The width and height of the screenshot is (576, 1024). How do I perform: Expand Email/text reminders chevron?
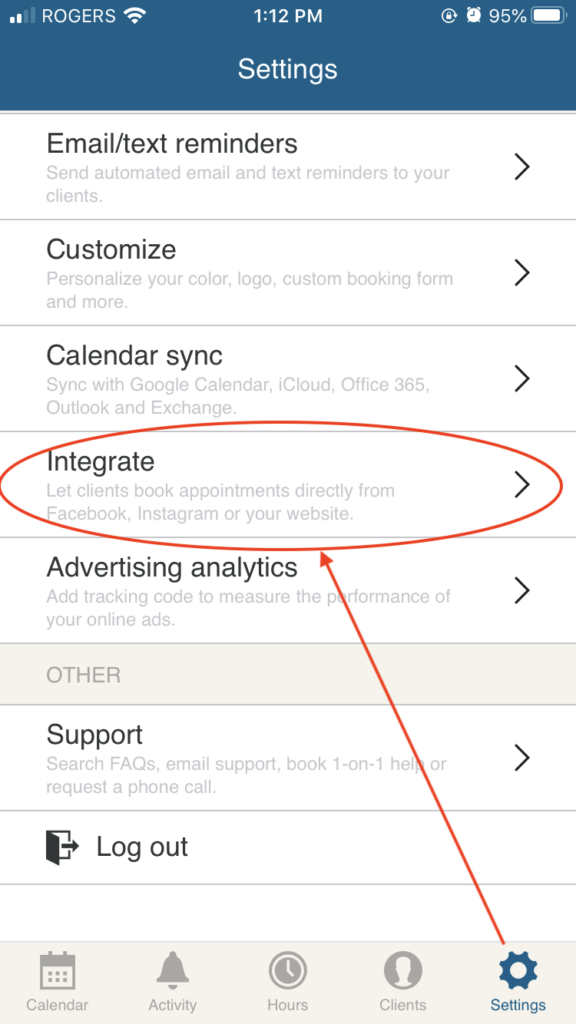[521, 167]
